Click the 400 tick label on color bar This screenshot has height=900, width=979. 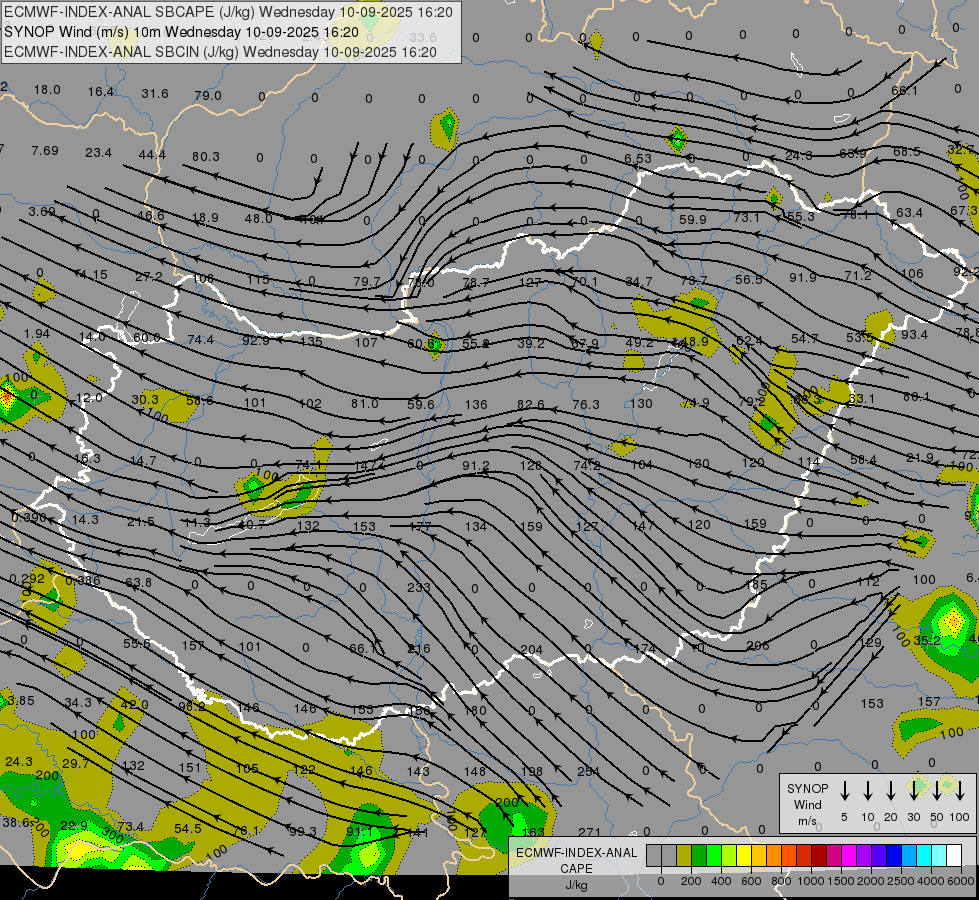tap(721, 881)
